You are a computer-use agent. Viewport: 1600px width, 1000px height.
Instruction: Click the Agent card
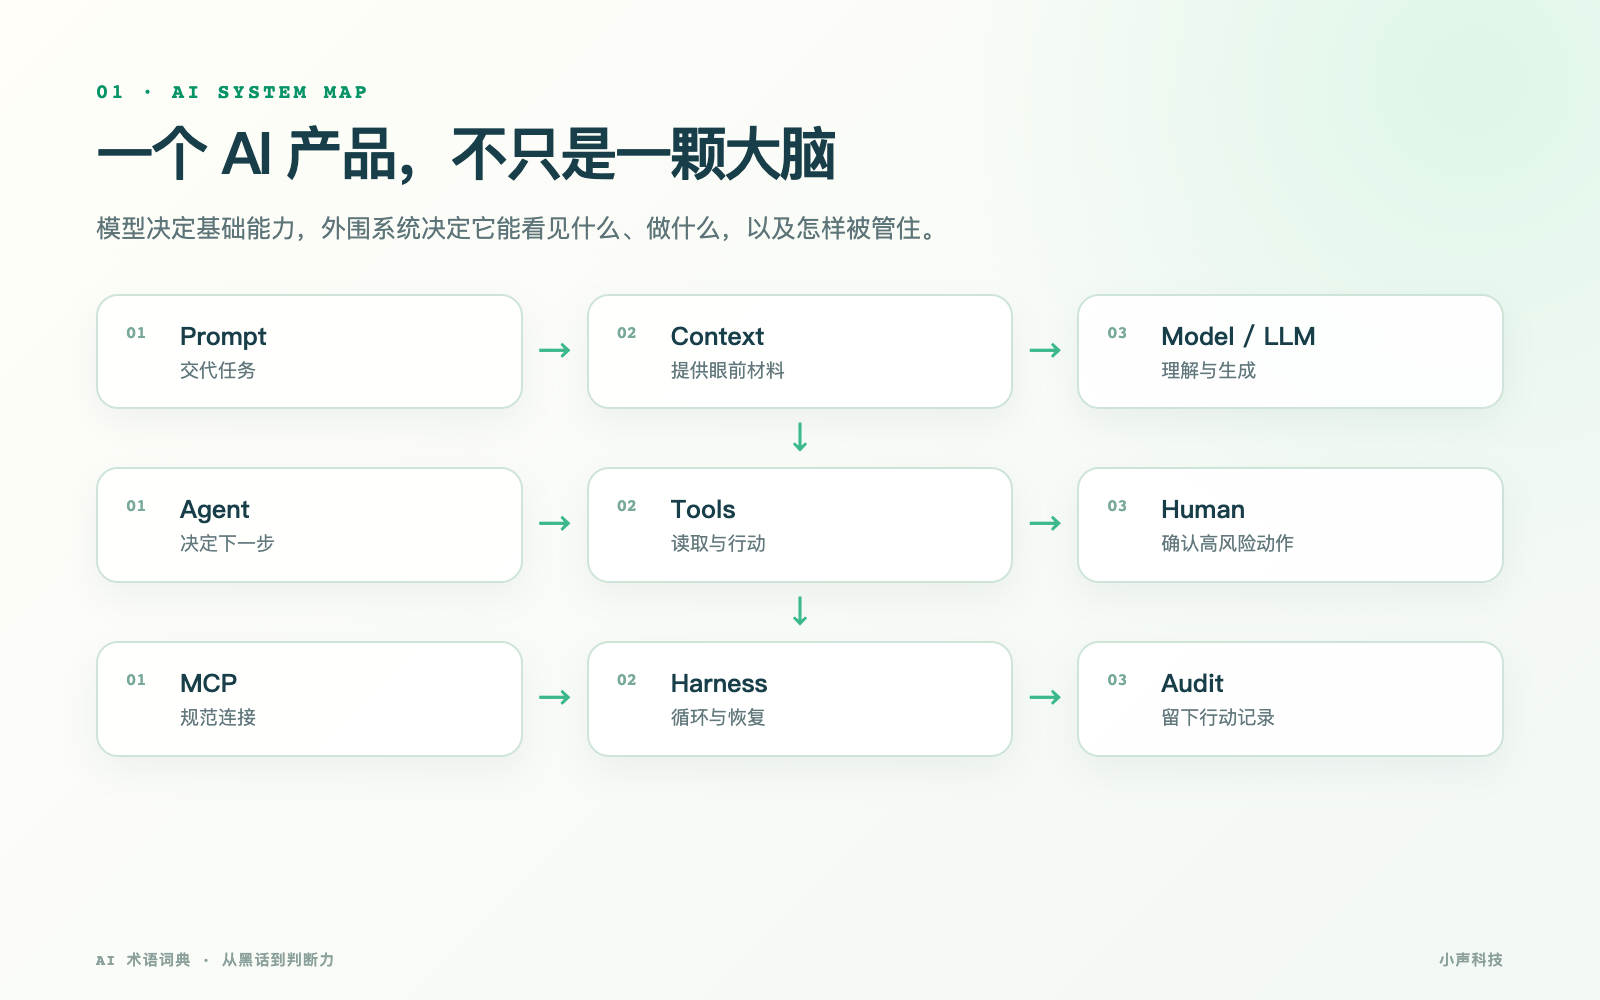[309, 525]
